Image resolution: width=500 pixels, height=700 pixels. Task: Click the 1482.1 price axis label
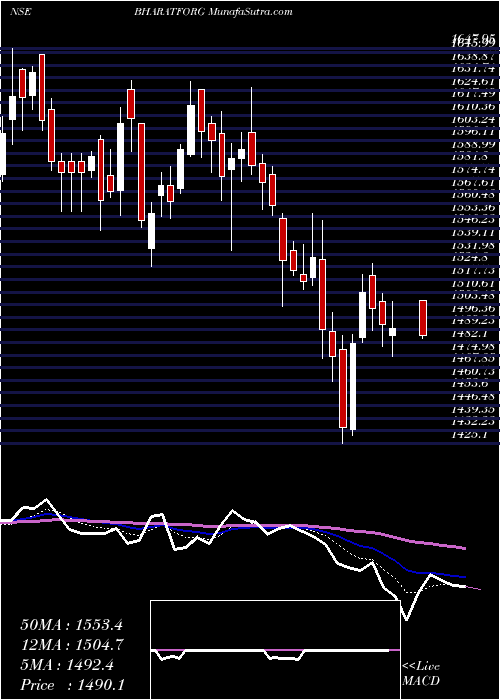click(470, 334)
